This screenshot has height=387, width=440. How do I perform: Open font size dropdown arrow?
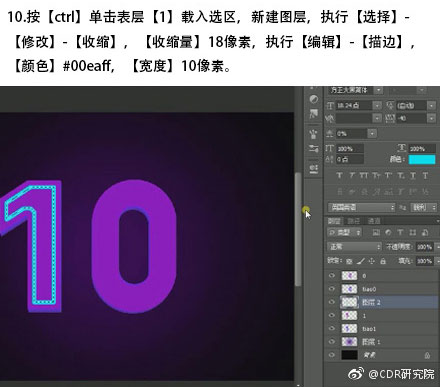pyautogui.click(x=377, y=105)
